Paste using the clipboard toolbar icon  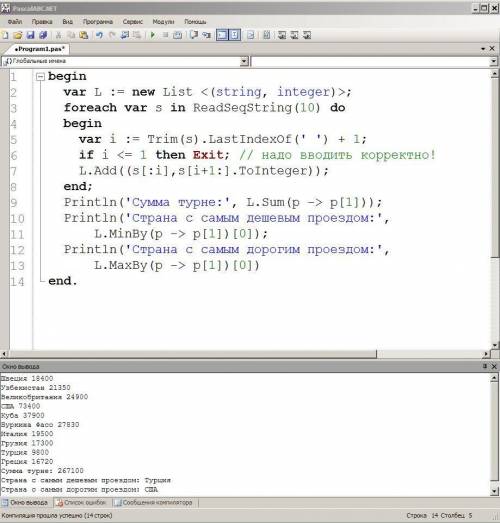point(84,35)
